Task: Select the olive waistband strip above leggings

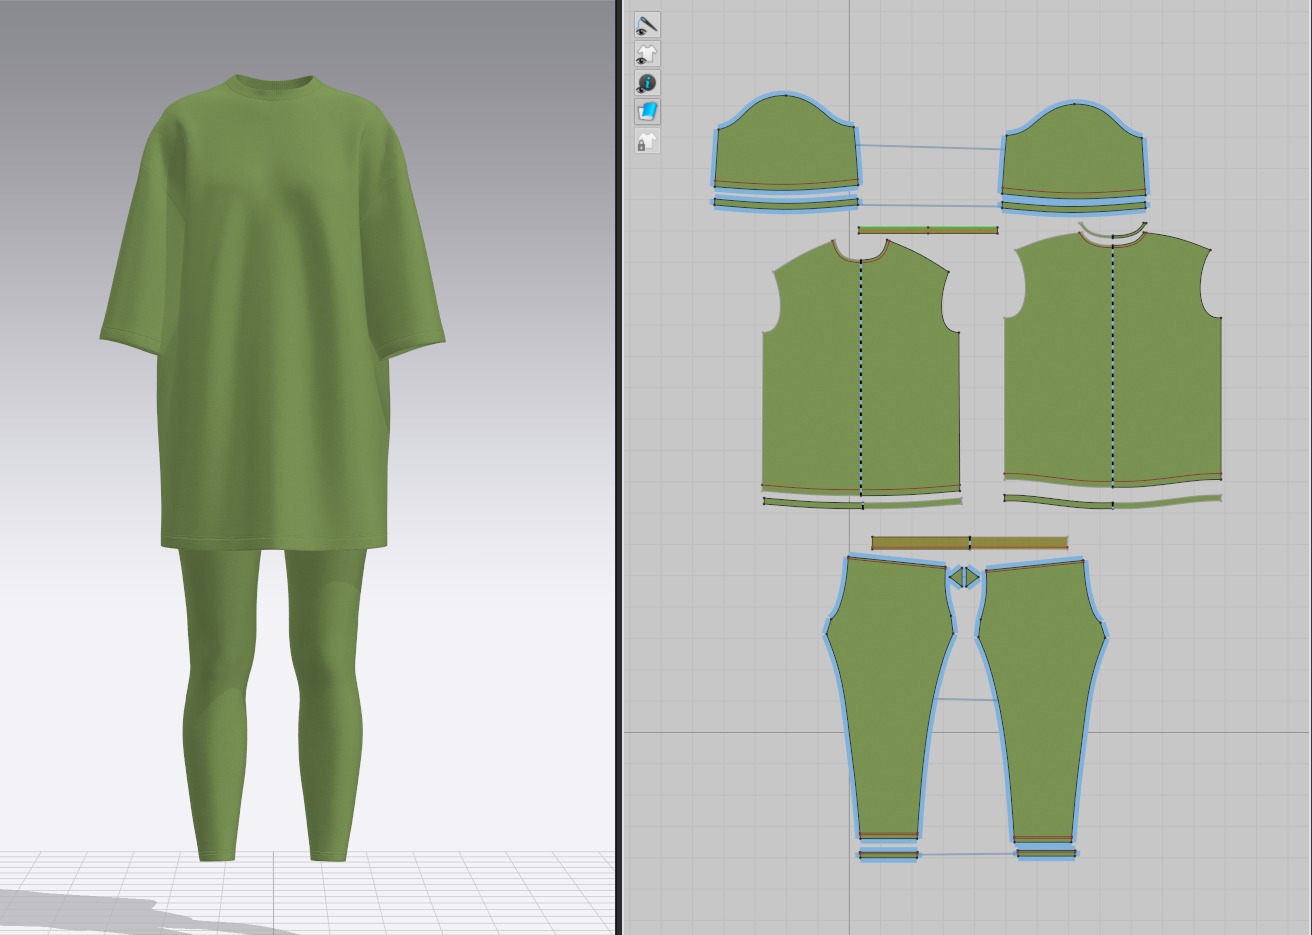Action: [969, 543]
